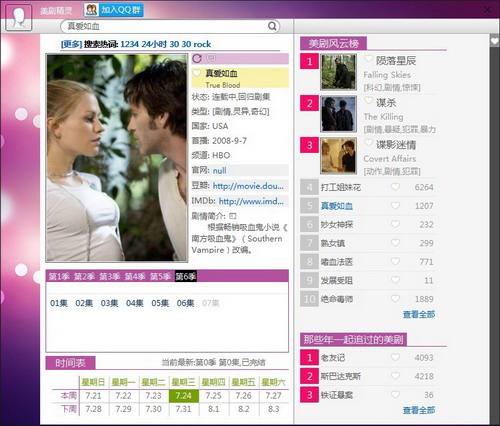500x426 pixels.
Task: Toggle favorite heart for 嗜血法医
Action: (395, 261)
